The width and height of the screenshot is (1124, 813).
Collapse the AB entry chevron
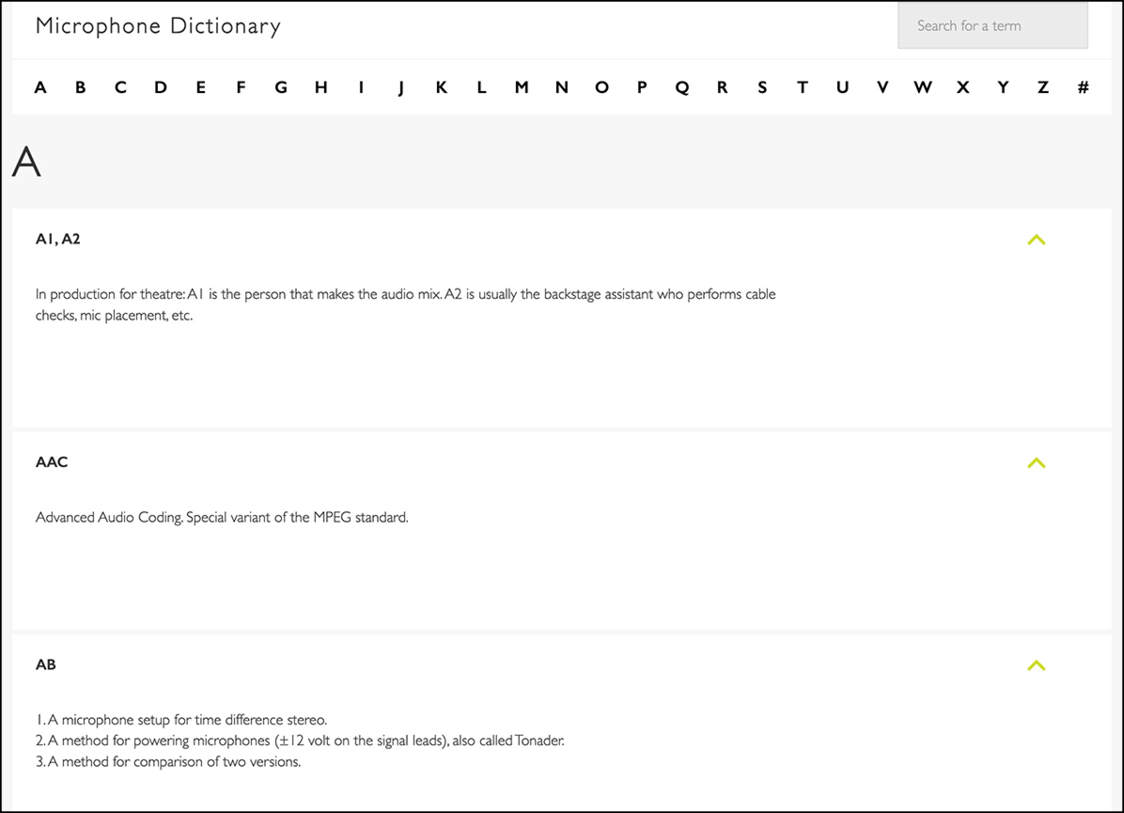1036,665
